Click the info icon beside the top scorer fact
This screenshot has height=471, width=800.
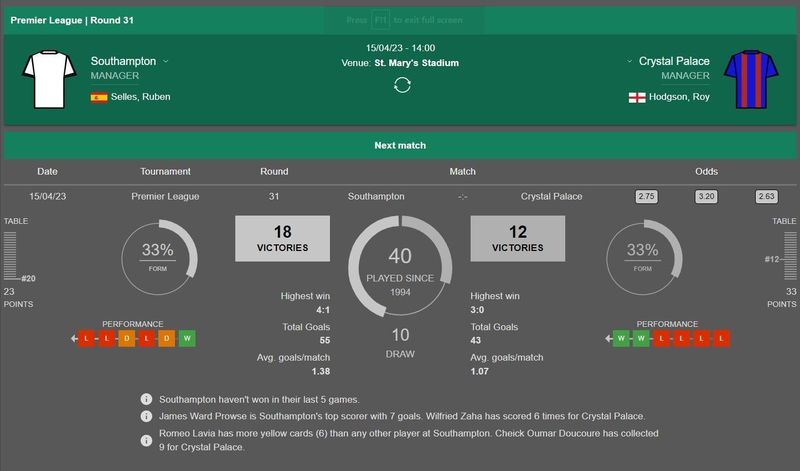click(x=147, y=416)
